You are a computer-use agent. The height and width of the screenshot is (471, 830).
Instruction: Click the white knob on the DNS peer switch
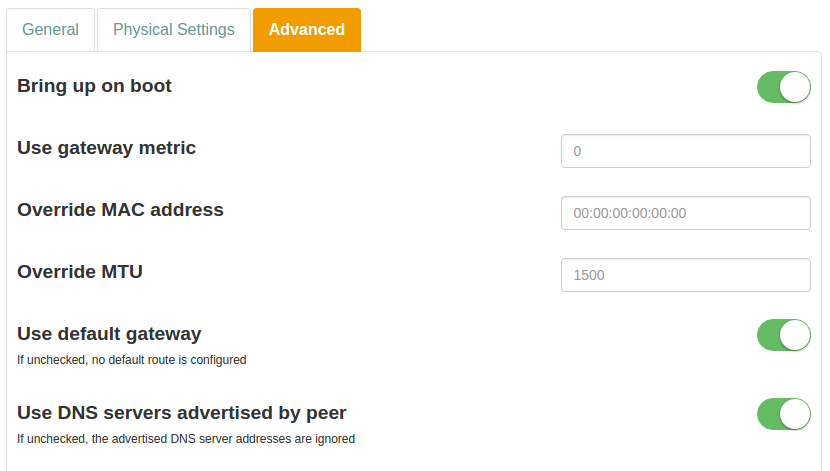pos(795,414)
